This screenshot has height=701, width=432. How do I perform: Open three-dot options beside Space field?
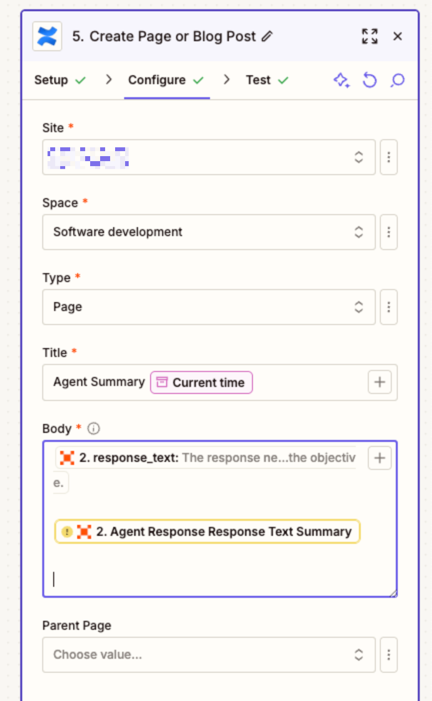[389, 232]
